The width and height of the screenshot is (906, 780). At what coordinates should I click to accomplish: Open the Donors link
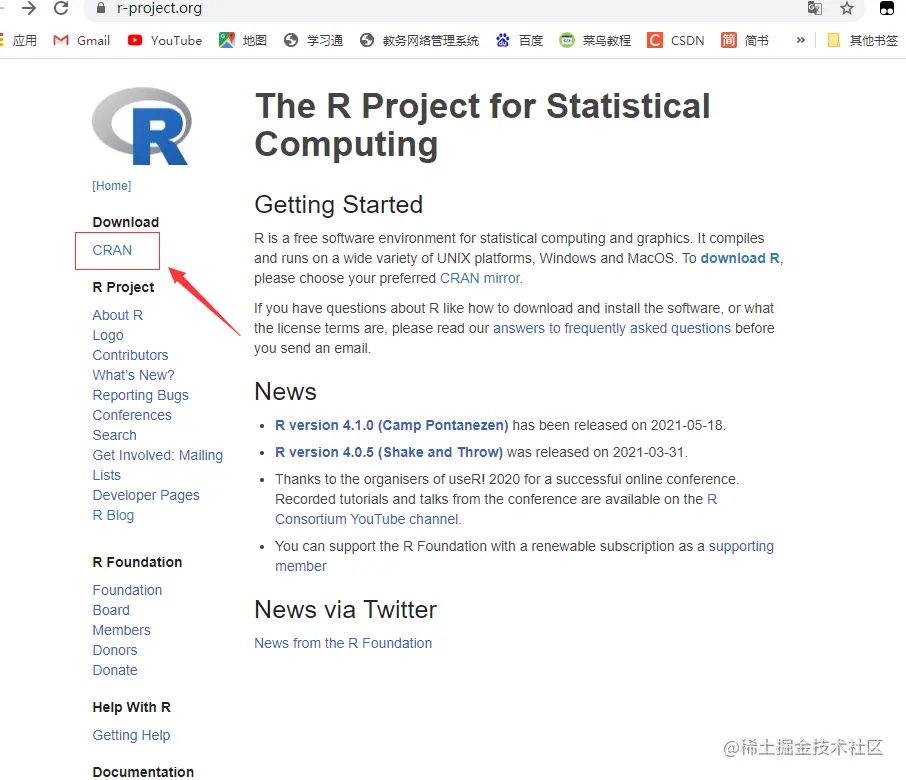(x=115, y=650)
